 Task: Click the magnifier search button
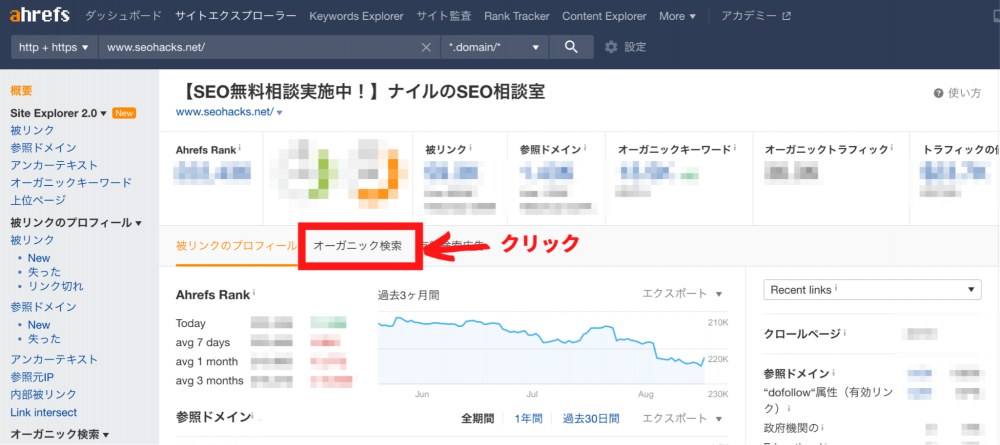[x=571, y=47]
